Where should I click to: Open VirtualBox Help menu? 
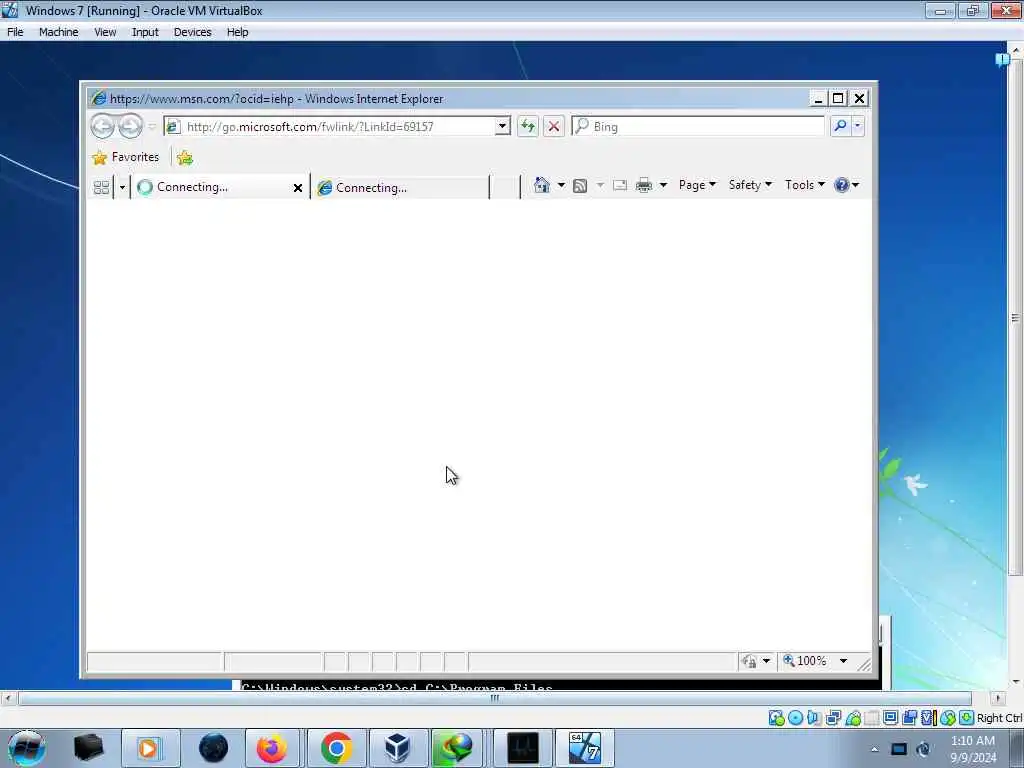tap(237, 32)
